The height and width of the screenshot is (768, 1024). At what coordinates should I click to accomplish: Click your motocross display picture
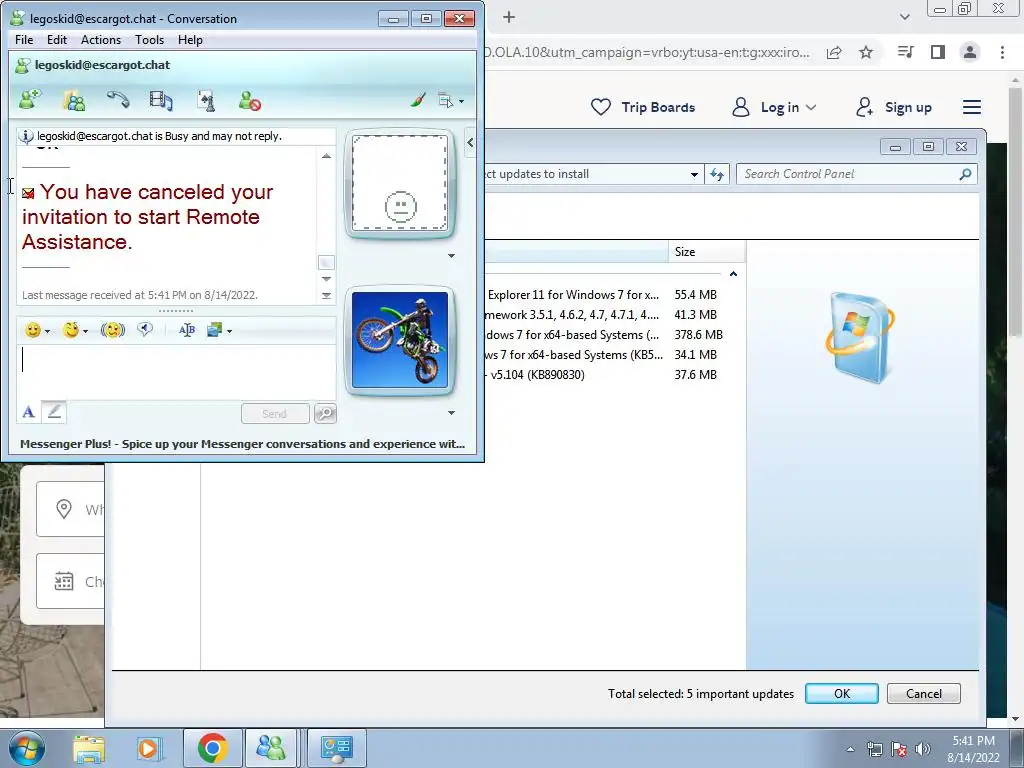400,340
